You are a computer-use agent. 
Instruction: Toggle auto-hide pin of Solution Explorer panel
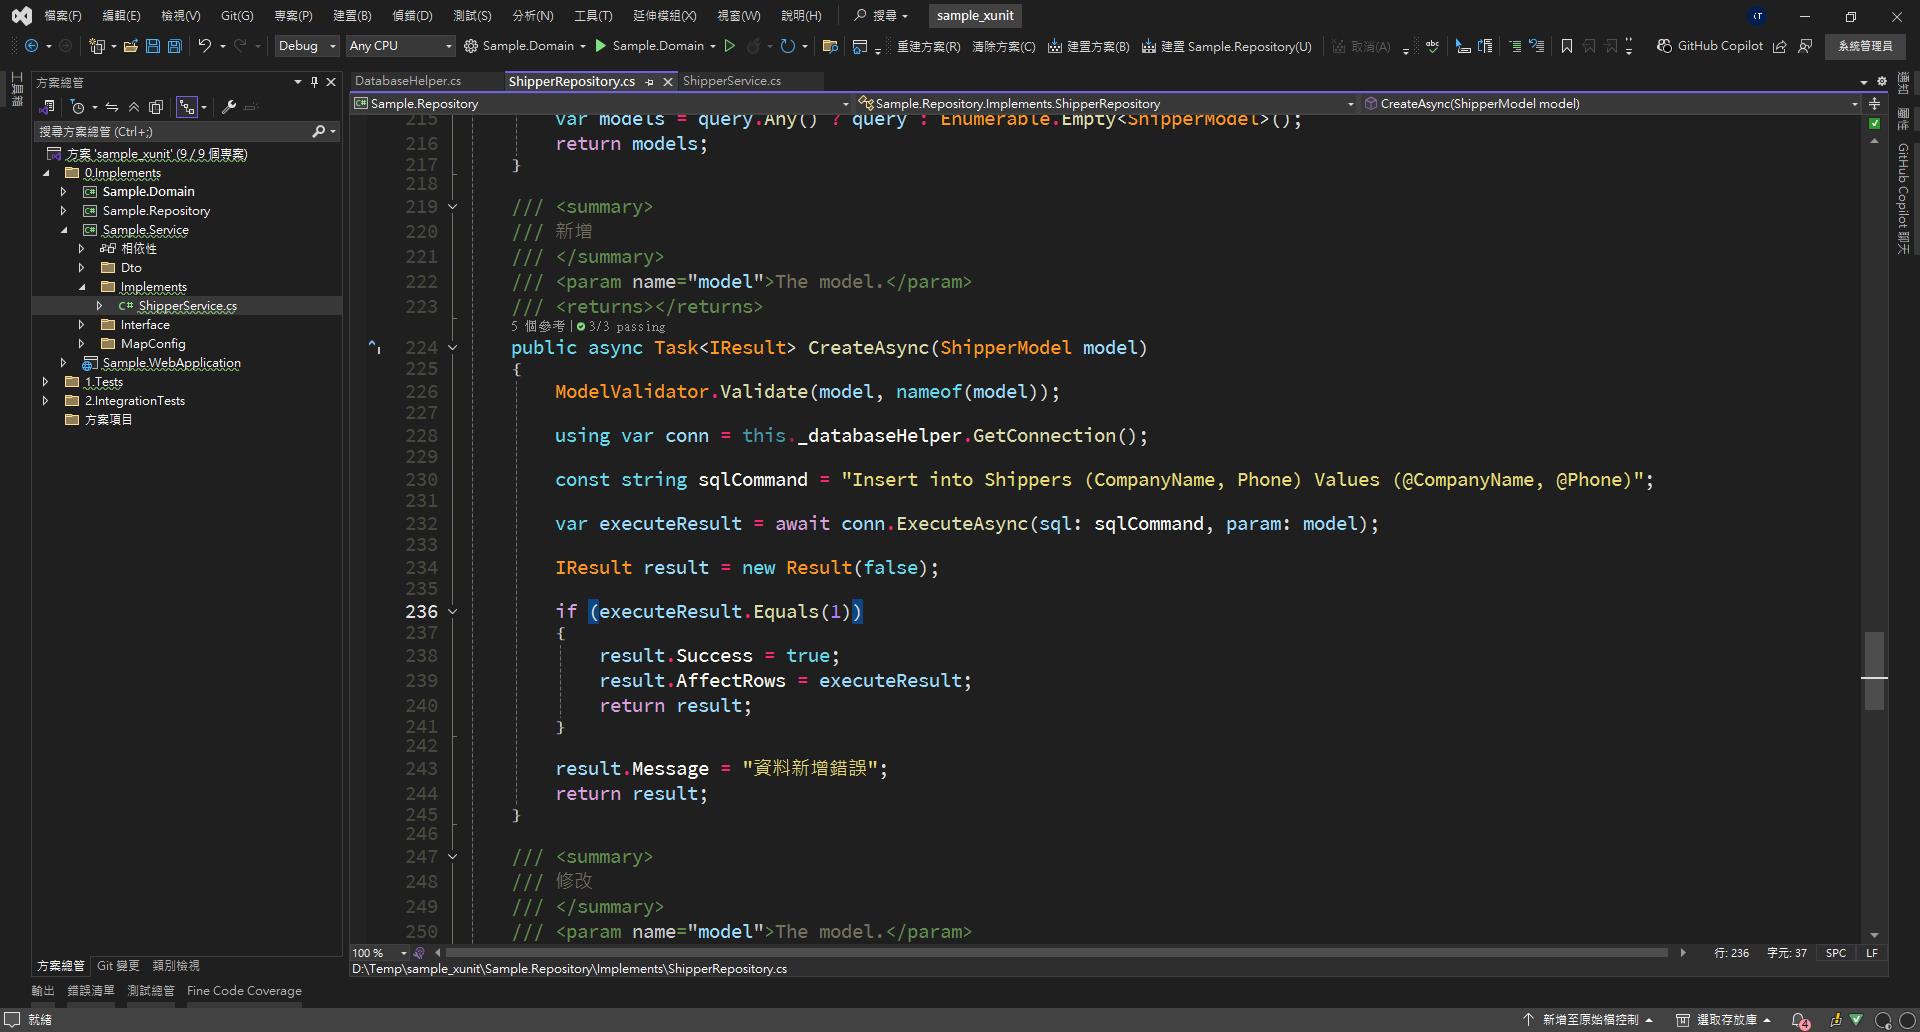pos(314,82)
